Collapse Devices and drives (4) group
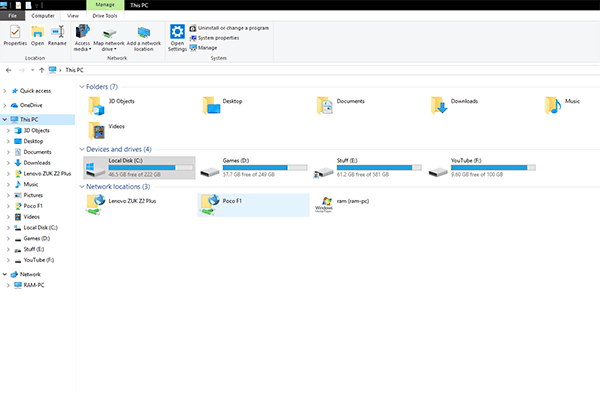Screen dimensions: 600x395 [82, 149]
